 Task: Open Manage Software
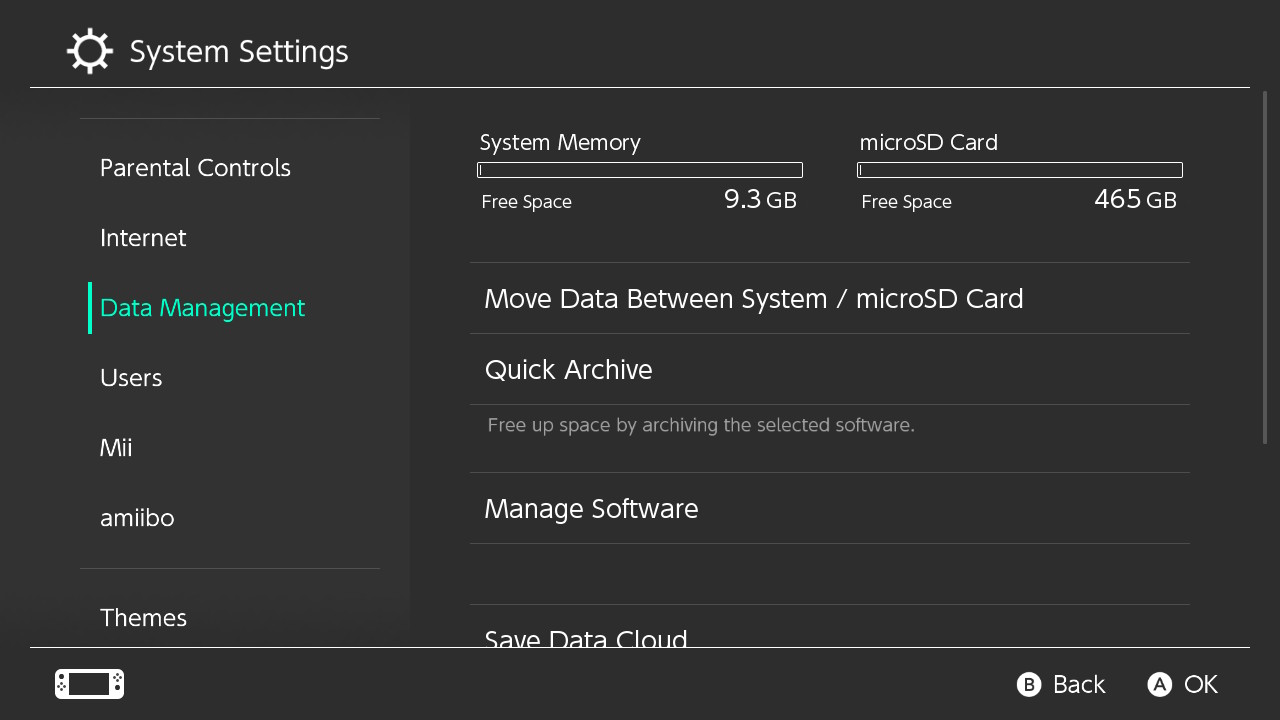(x=591, y=508)
